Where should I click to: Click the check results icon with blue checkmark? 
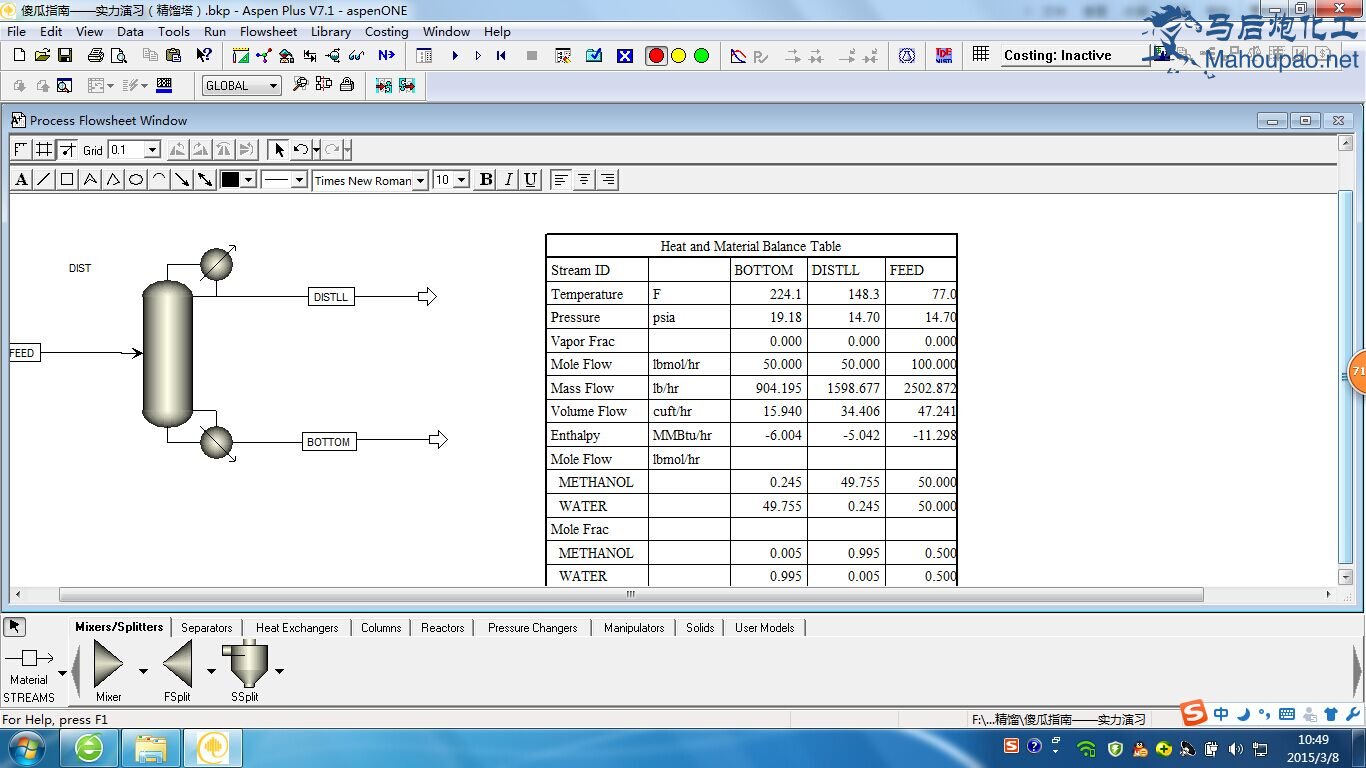tap(594, 55)
